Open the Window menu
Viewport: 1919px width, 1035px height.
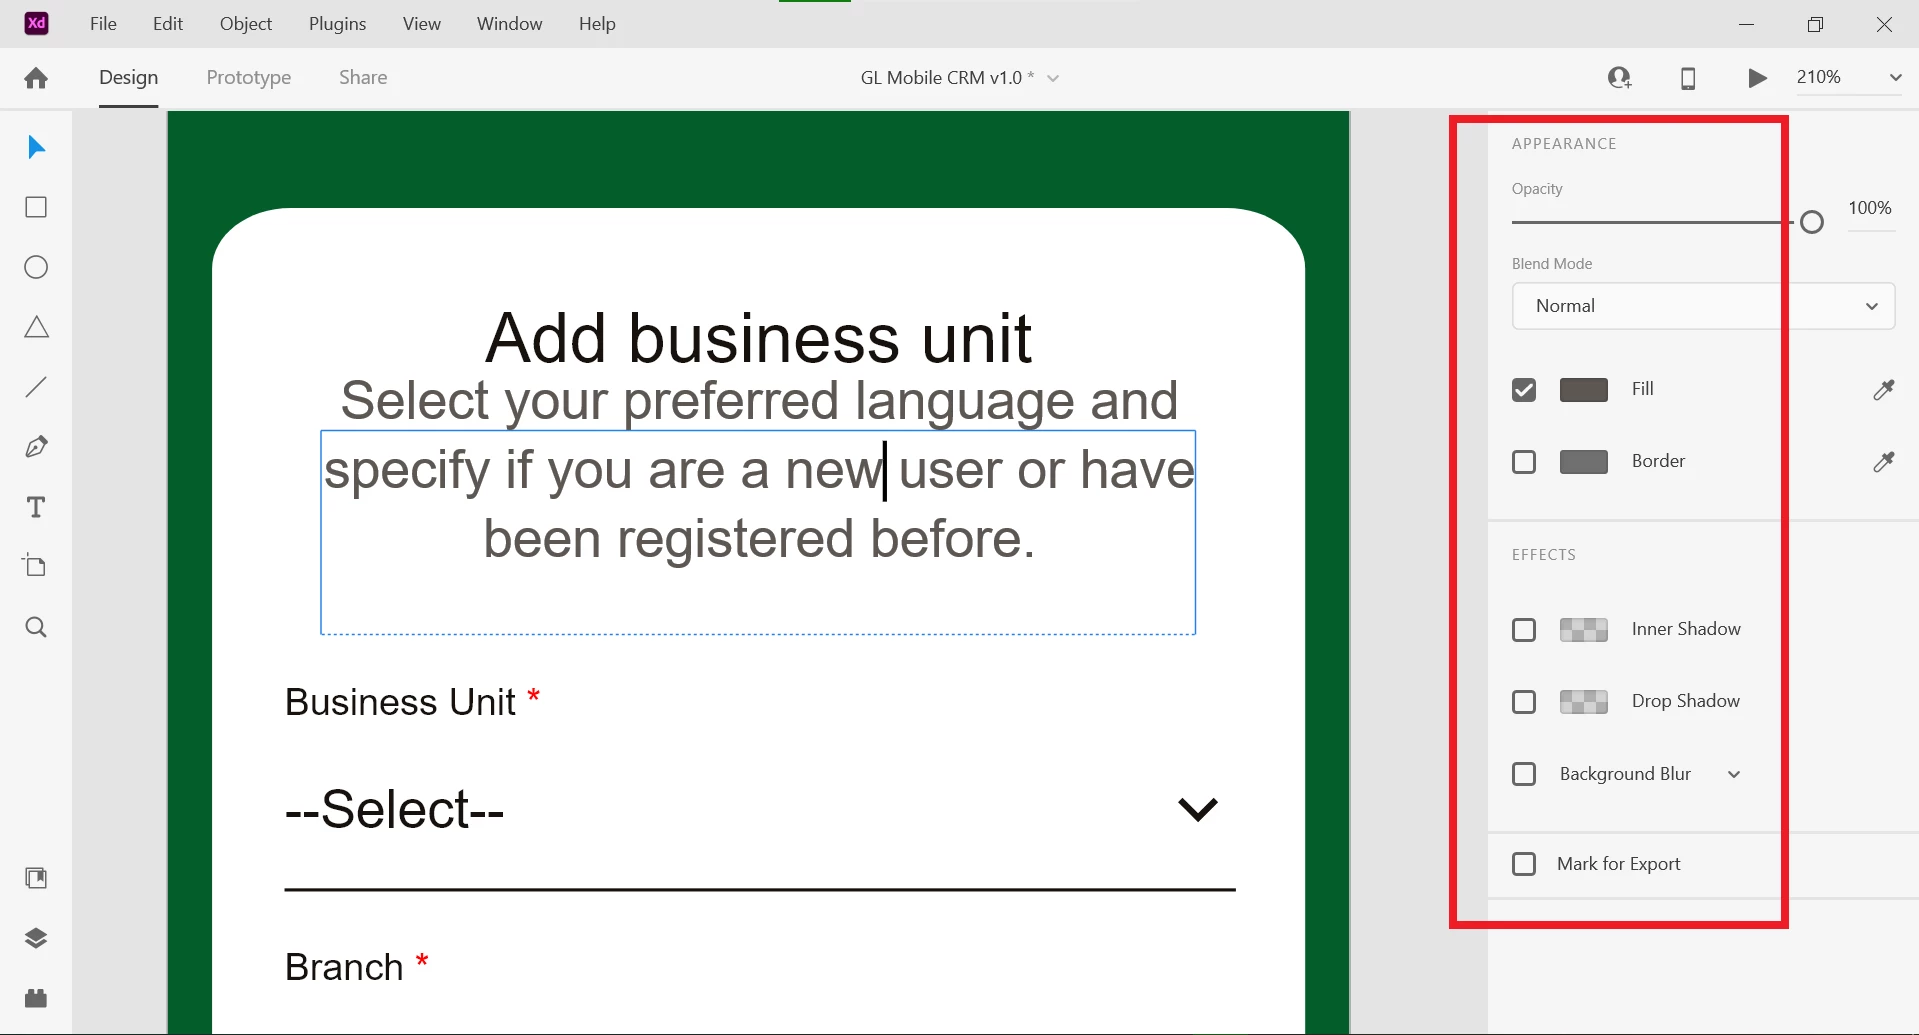(509, 23)
